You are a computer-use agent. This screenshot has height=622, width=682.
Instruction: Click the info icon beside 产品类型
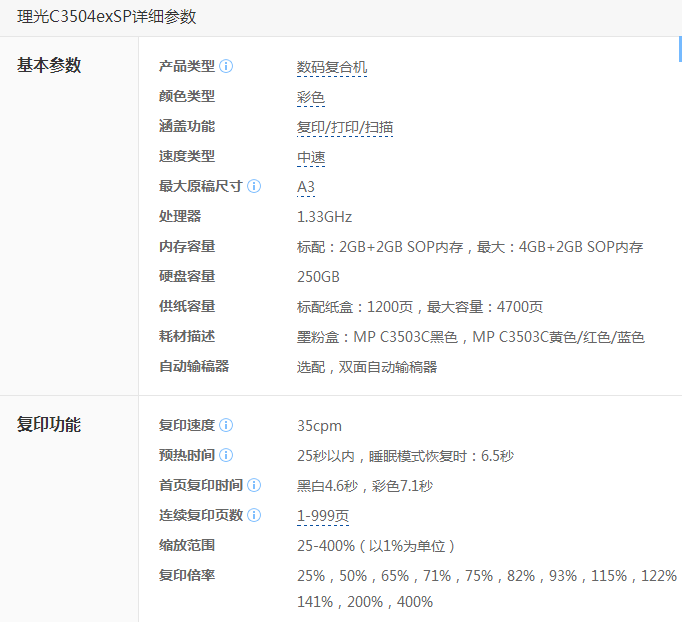click(226, 66)
